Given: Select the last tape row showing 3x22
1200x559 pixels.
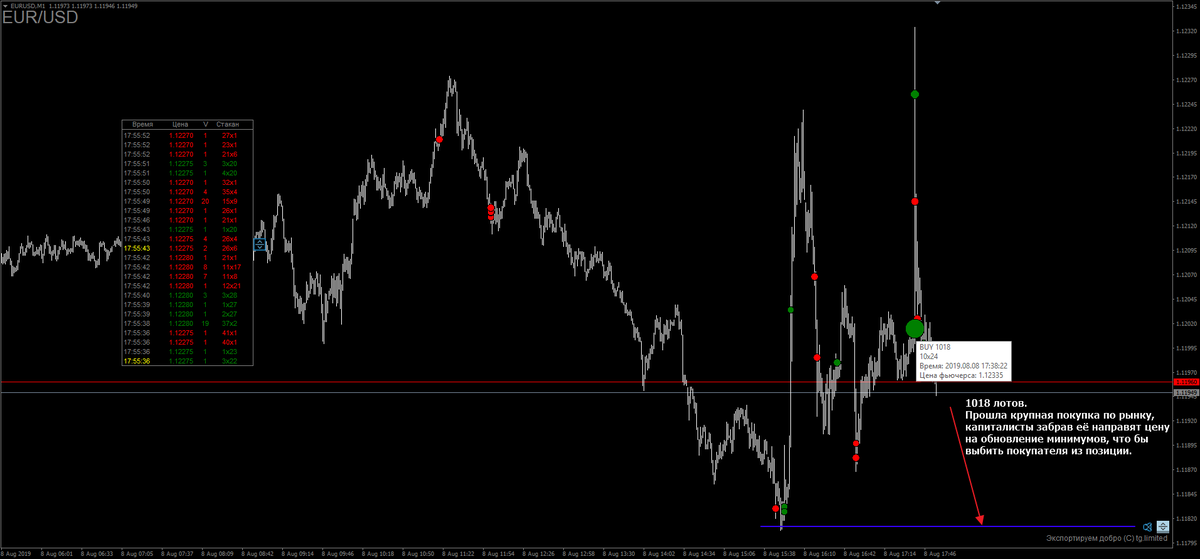Looking at the screenshot, I should 187,361.
